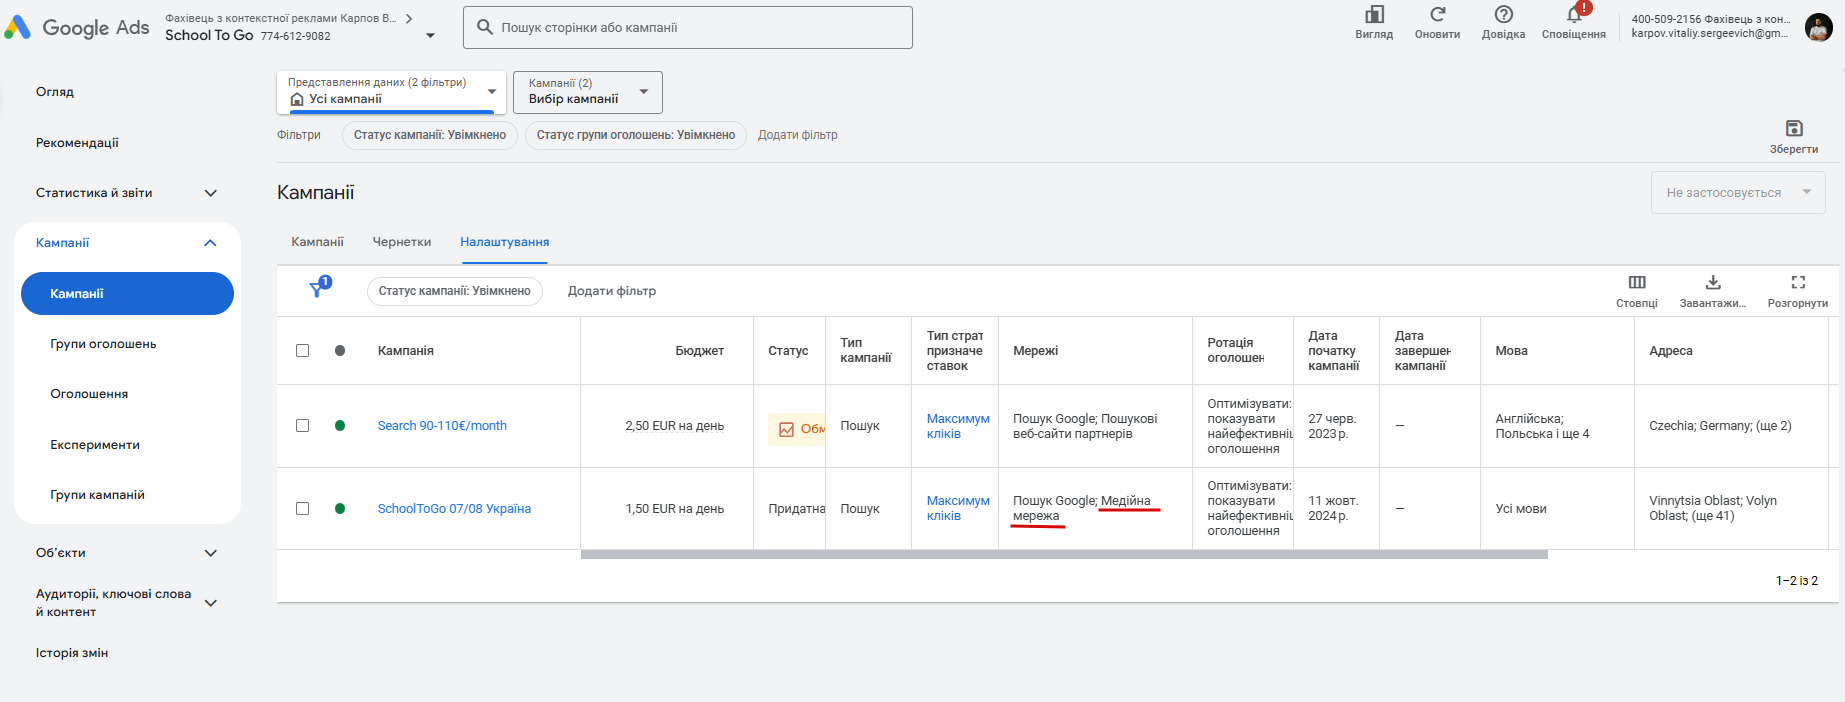This screenshot has height=702, width=1845.
Task: Click Максимум кліків link in Search row
Action: 958,426
